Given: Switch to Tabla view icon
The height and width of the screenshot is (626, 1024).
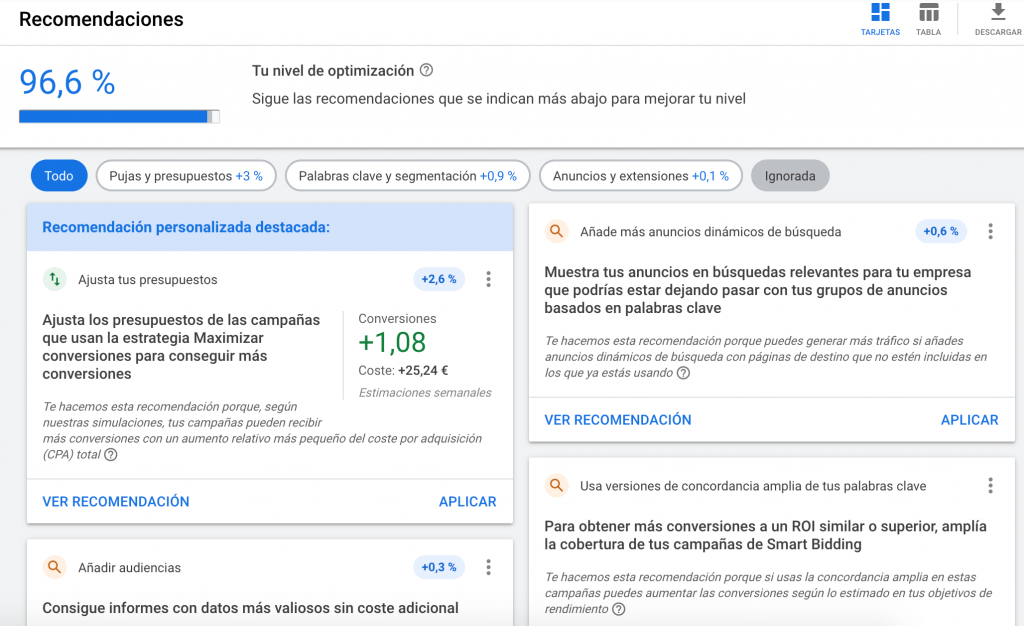Looking at the screenshot, I should pyautogui.click(x=928, y=15).
